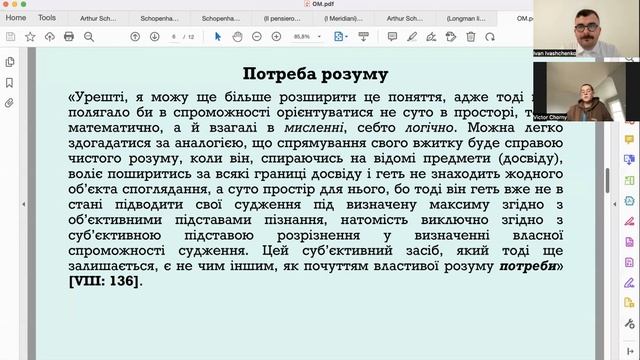The height and width of the screenshot is (360, 640).
Task: Open the purple Fill & Sign pen tool
Action: [x=629, y=282]
